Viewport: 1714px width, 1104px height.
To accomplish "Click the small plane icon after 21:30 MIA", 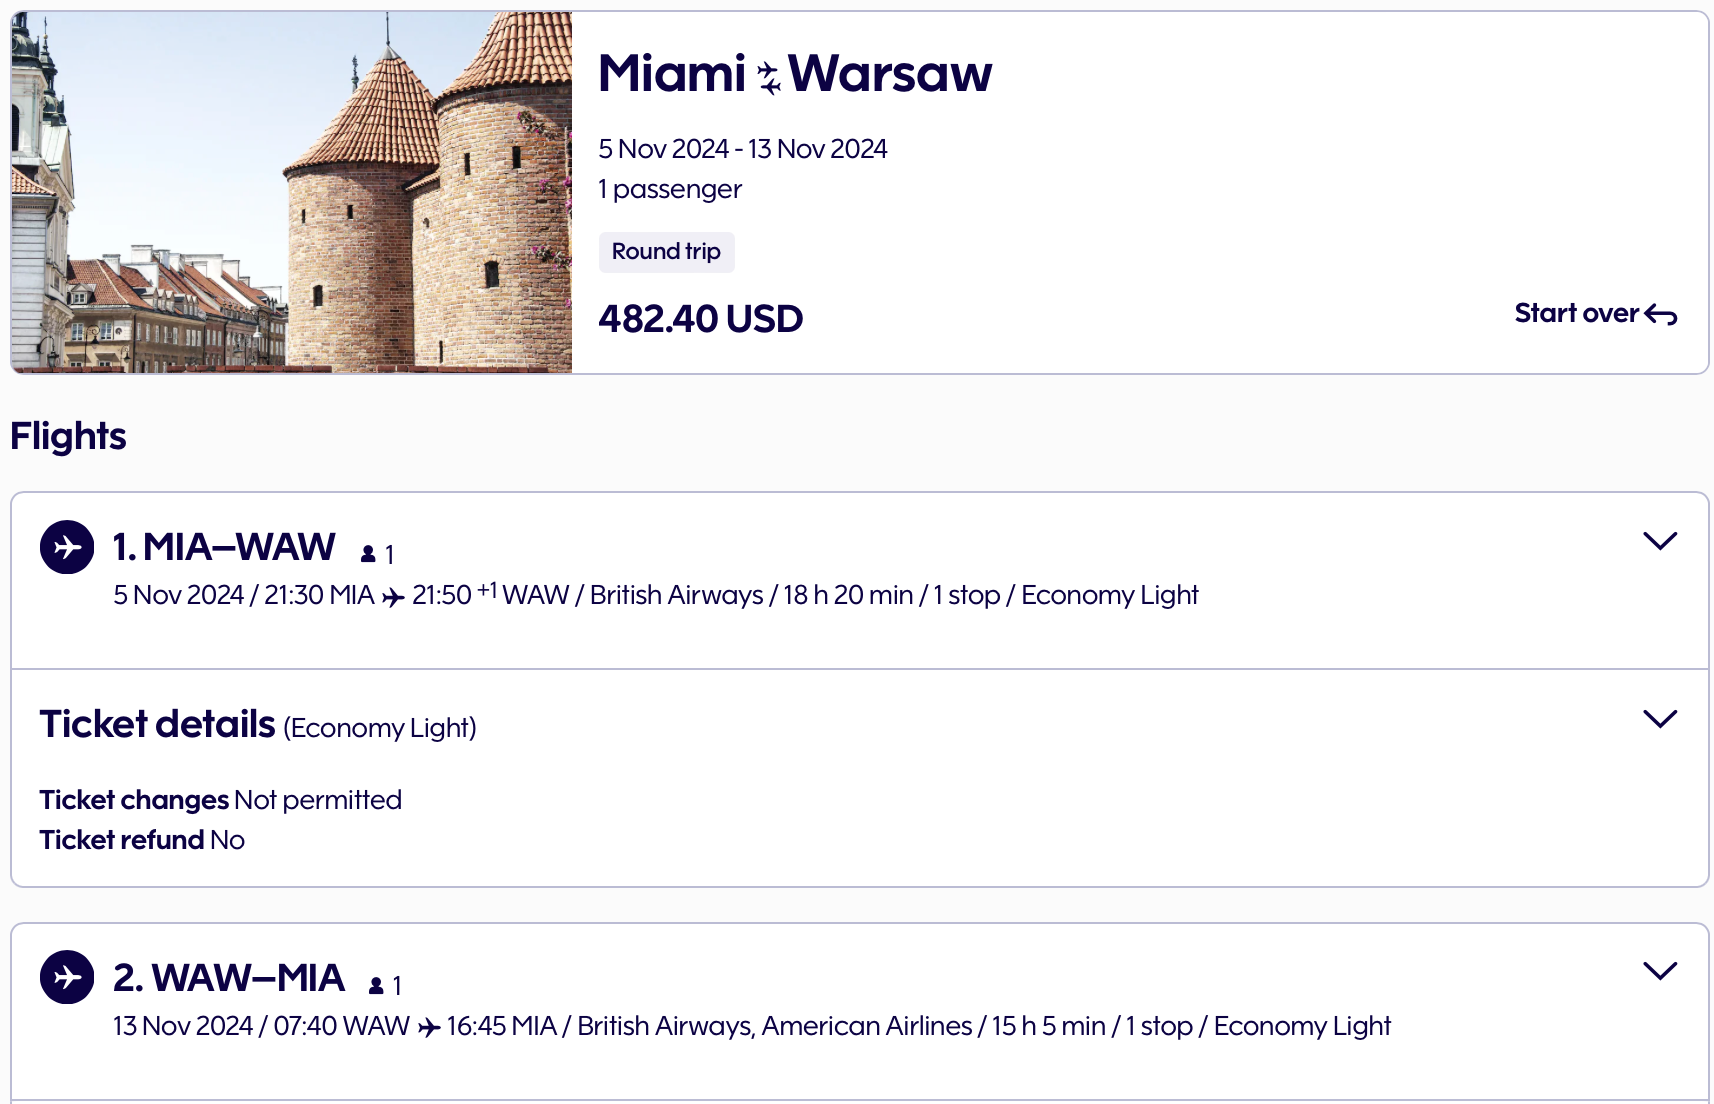I will point(393,598).
